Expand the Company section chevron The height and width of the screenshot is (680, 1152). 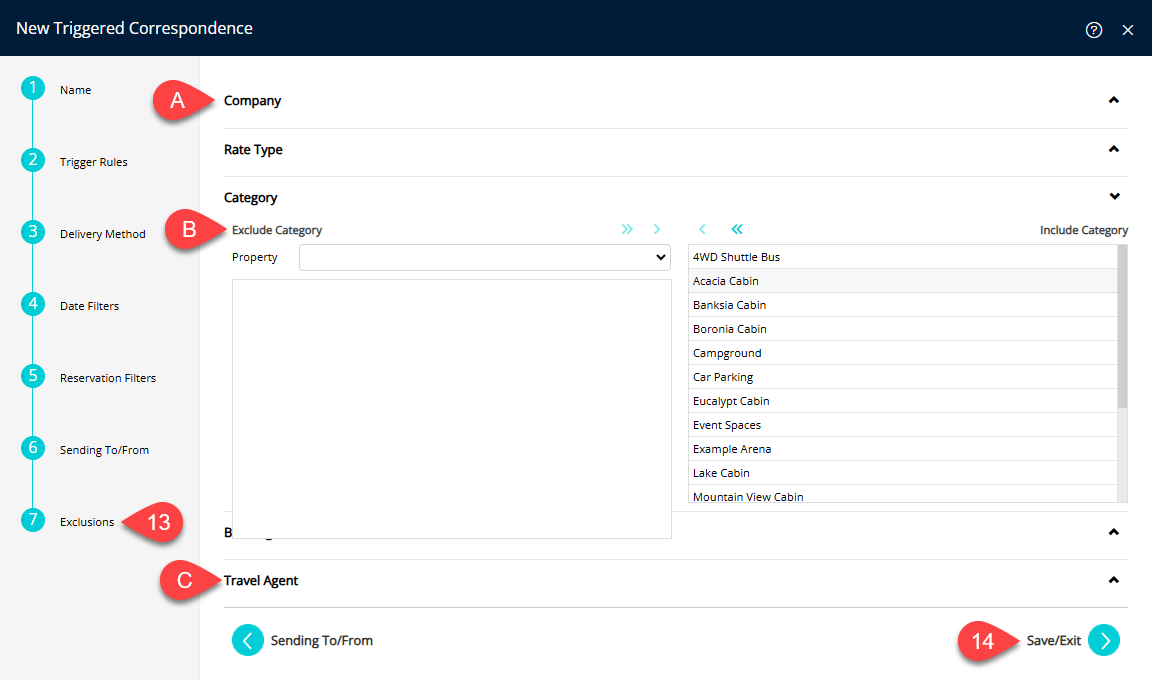(1114, 100)
